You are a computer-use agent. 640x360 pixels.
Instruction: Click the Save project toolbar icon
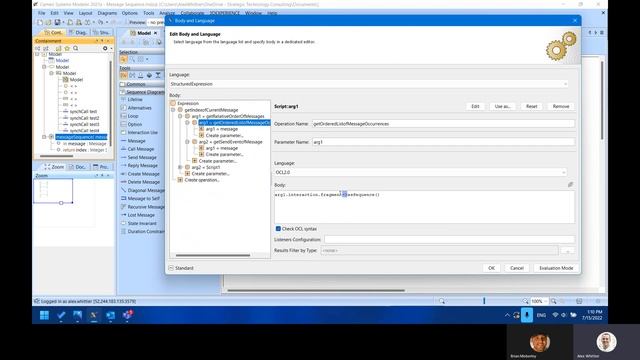[58, 22]
